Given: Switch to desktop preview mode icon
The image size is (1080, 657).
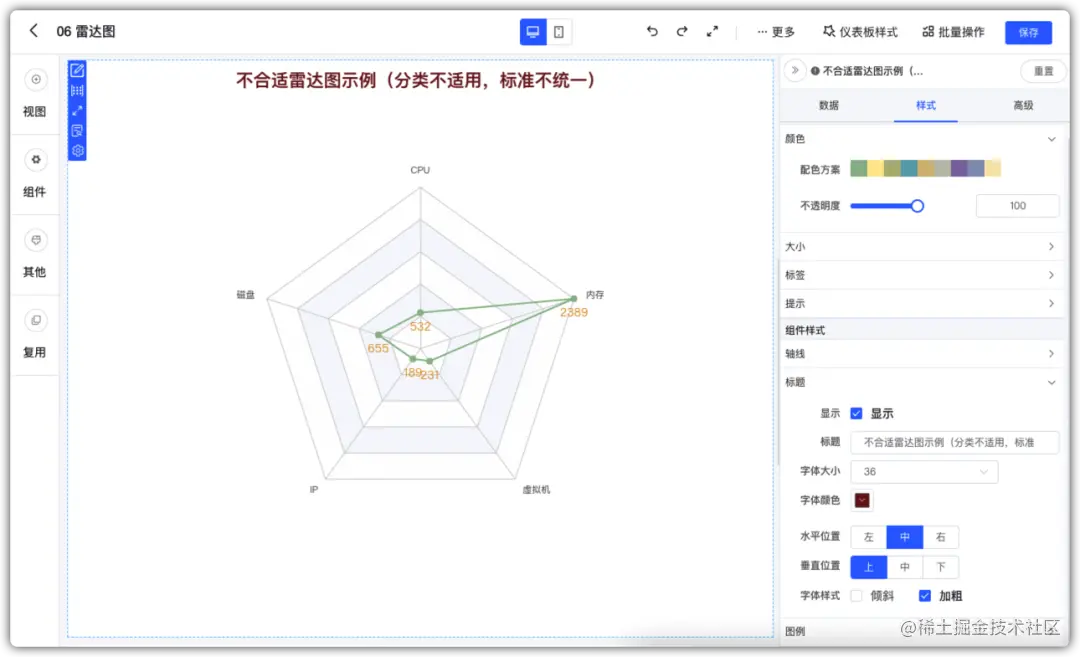Looking at the screenshot, I should 532,31.
